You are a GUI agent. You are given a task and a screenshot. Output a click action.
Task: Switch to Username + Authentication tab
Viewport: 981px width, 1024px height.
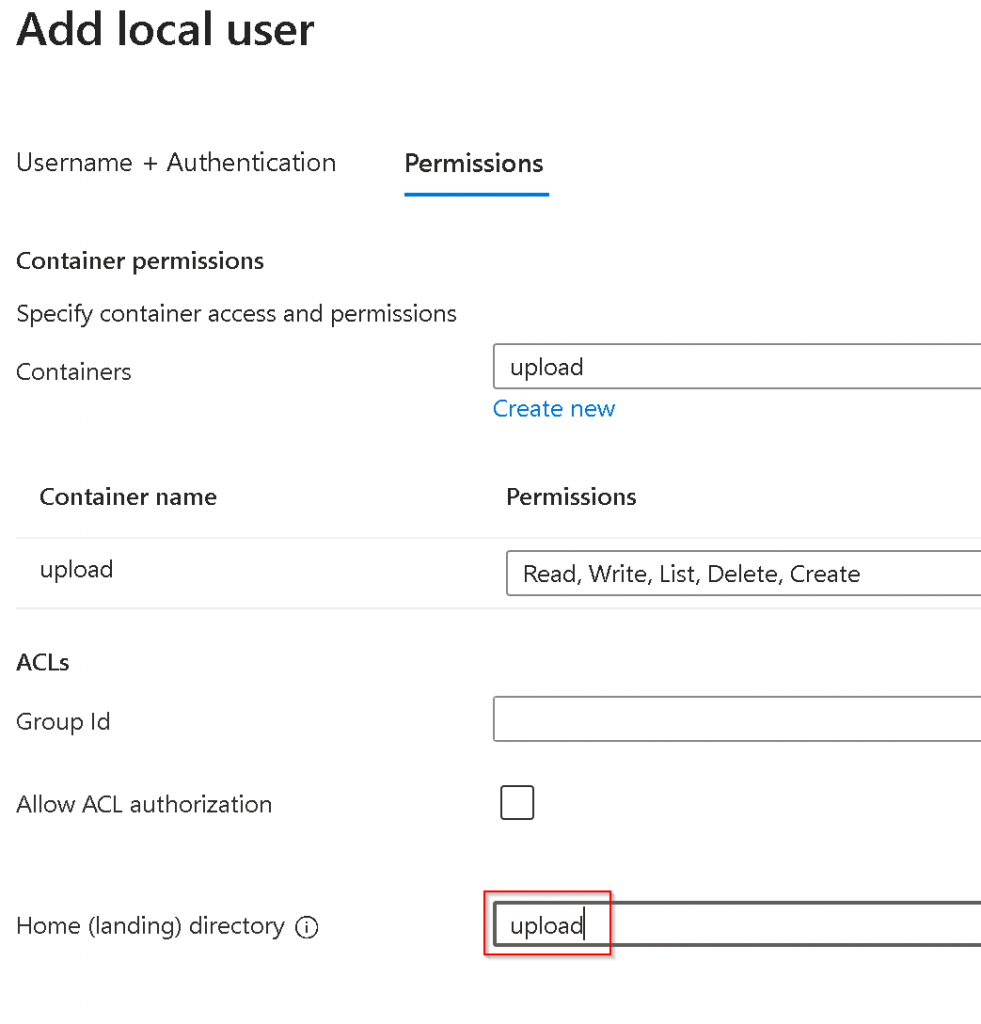176,163
